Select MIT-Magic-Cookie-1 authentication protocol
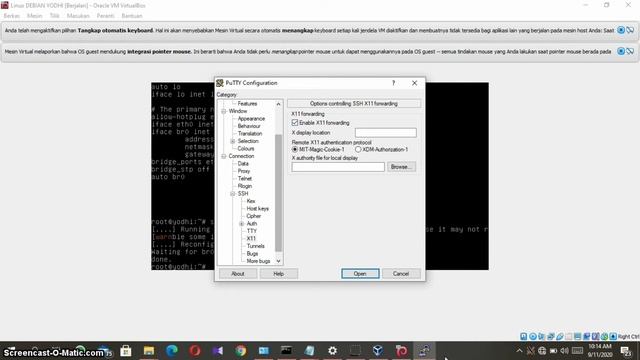Viewport: 640px width, 360px height. pyautogui.click(x=295, y=150)
